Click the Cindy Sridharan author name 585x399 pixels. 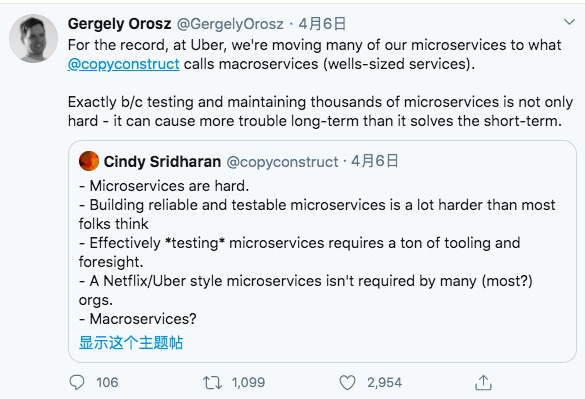pos(162,162)
